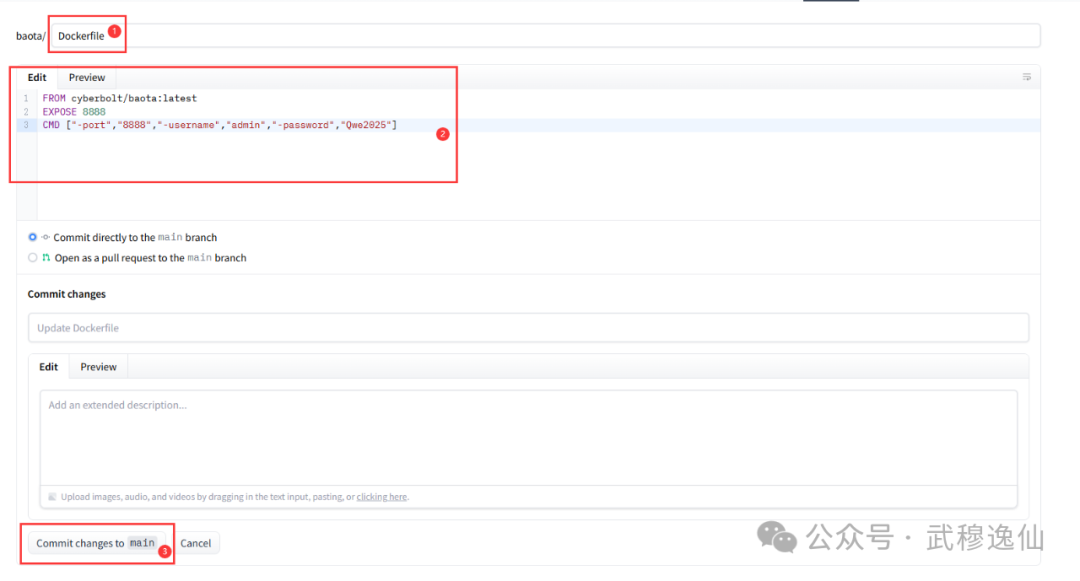Viewport: 1080px width, 581px height.
Task: Switch to the code editor Preview tab
Action: coord(87,77)
